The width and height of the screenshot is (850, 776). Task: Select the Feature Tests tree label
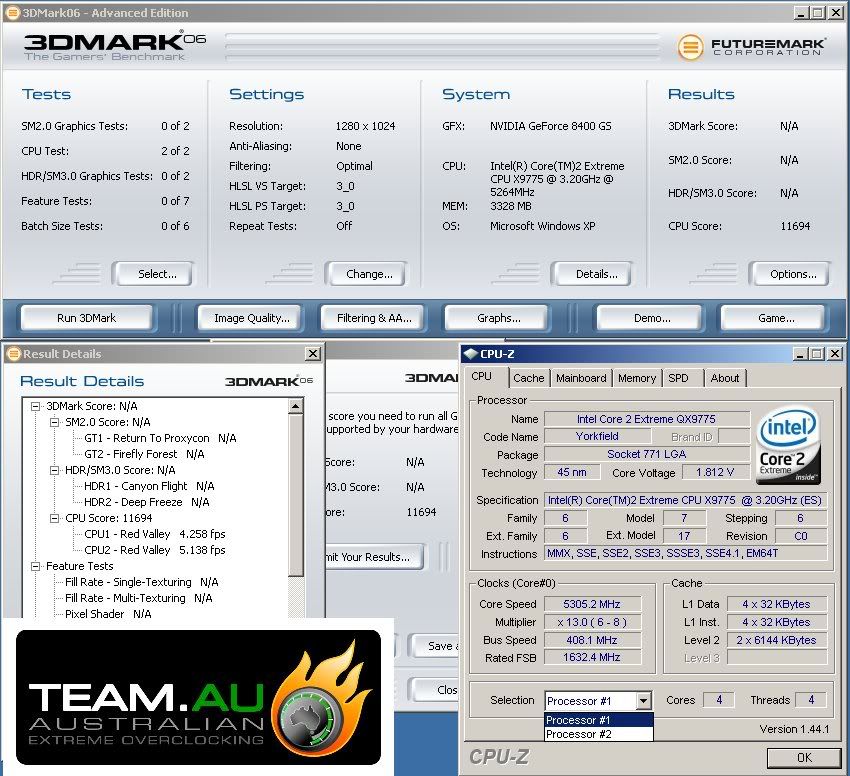pyautogui.click(x=80, y=566)
